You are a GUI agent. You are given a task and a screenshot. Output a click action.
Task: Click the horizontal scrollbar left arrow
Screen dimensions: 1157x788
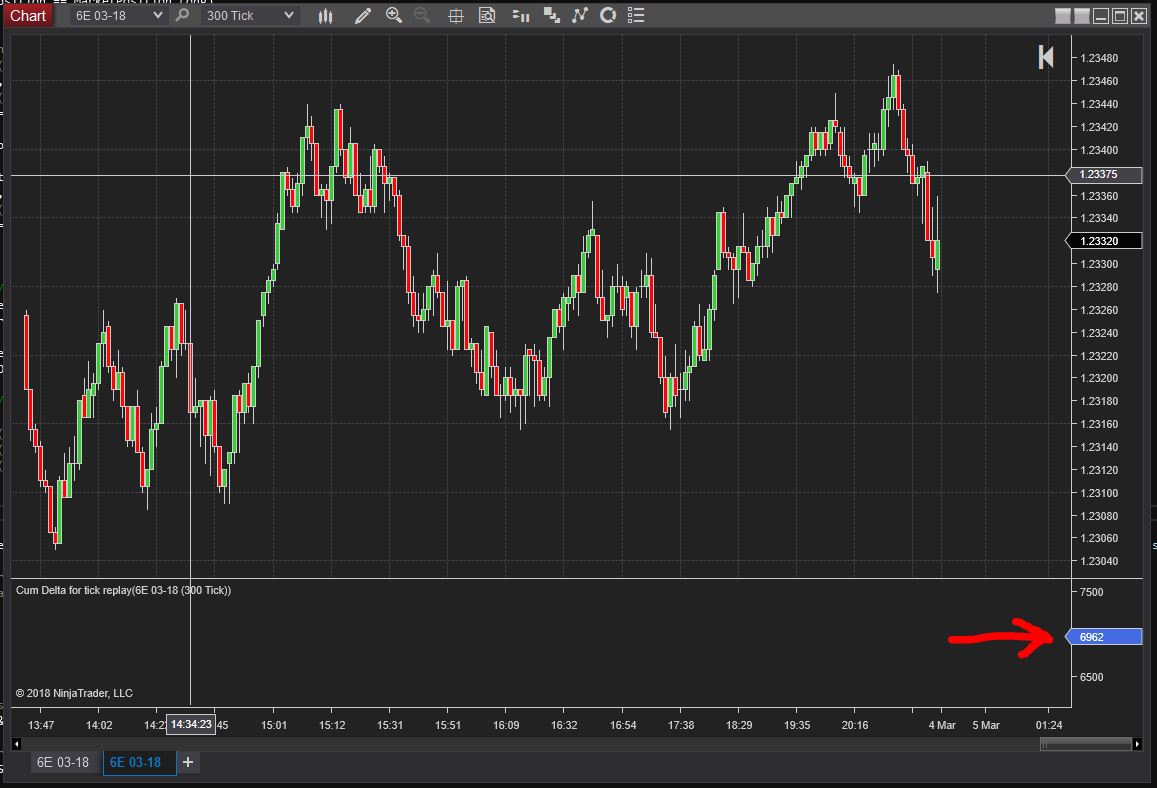(16, 744)
